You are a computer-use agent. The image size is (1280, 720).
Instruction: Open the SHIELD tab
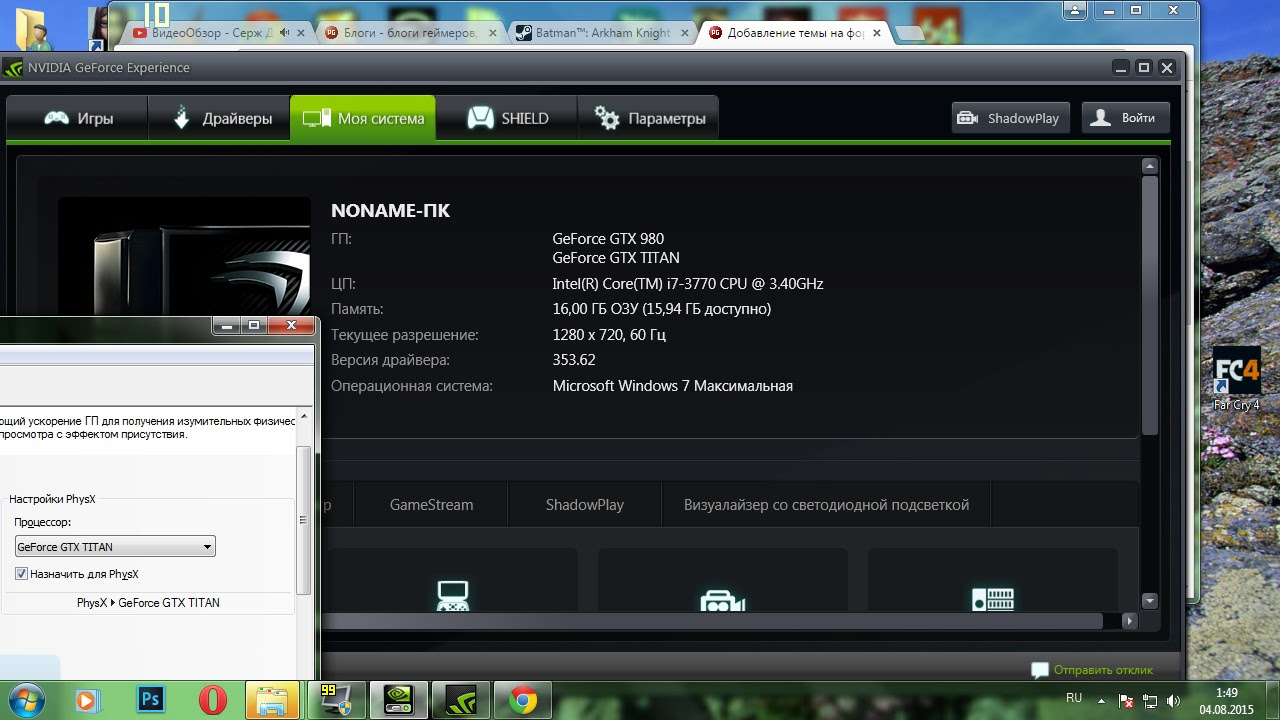coord(507,118)
